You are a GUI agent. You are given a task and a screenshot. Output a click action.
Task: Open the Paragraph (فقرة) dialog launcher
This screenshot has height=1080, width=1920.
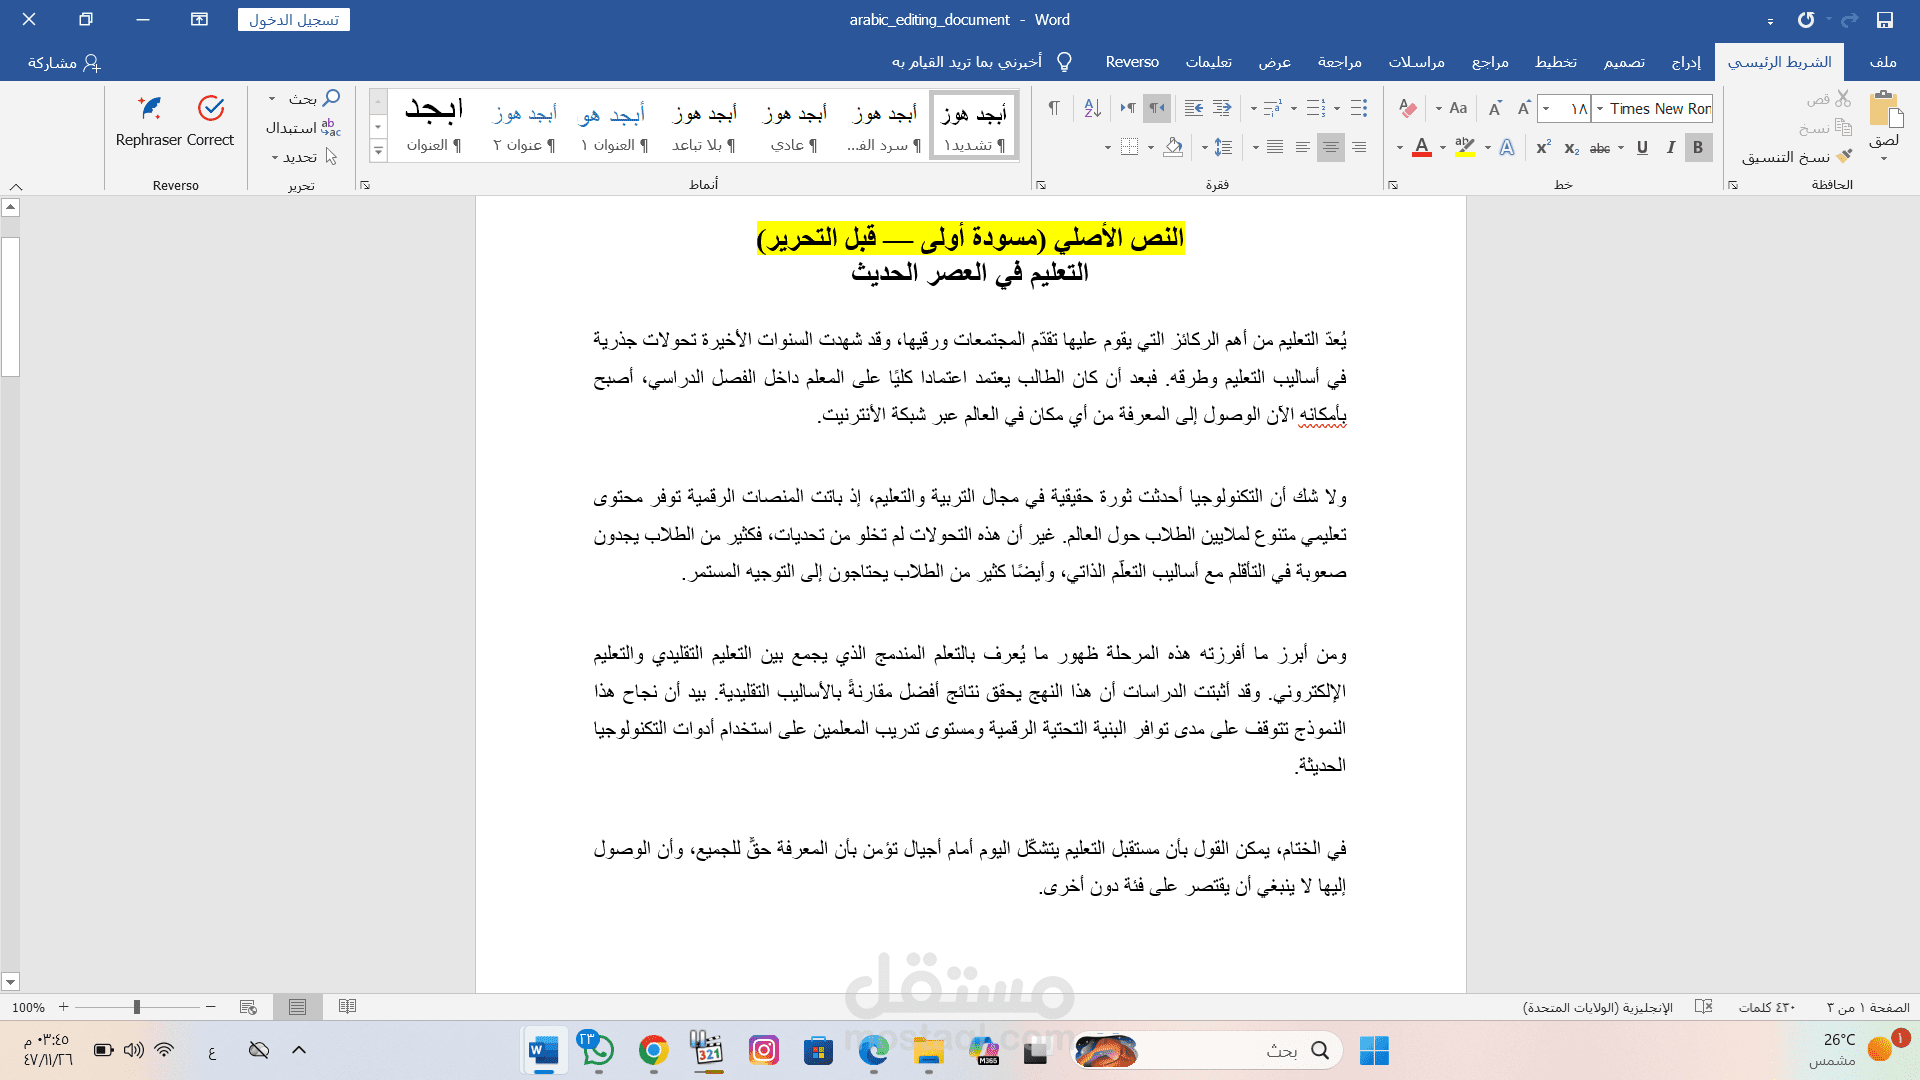pos(1041,185)
